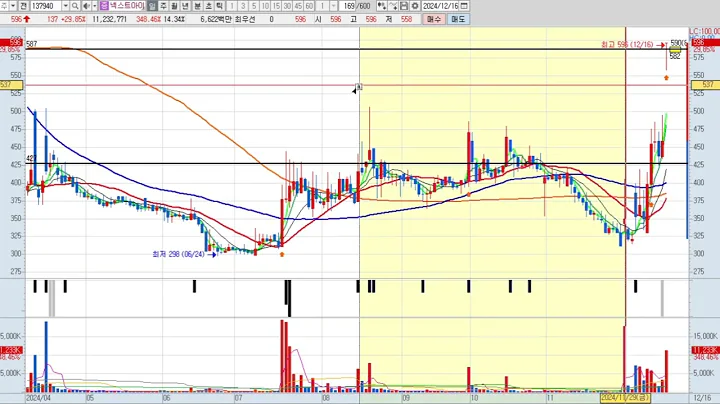Expand custom interval dropdown arrow
Viewport: 720px width, 404px height.
[x=333, y=6]
